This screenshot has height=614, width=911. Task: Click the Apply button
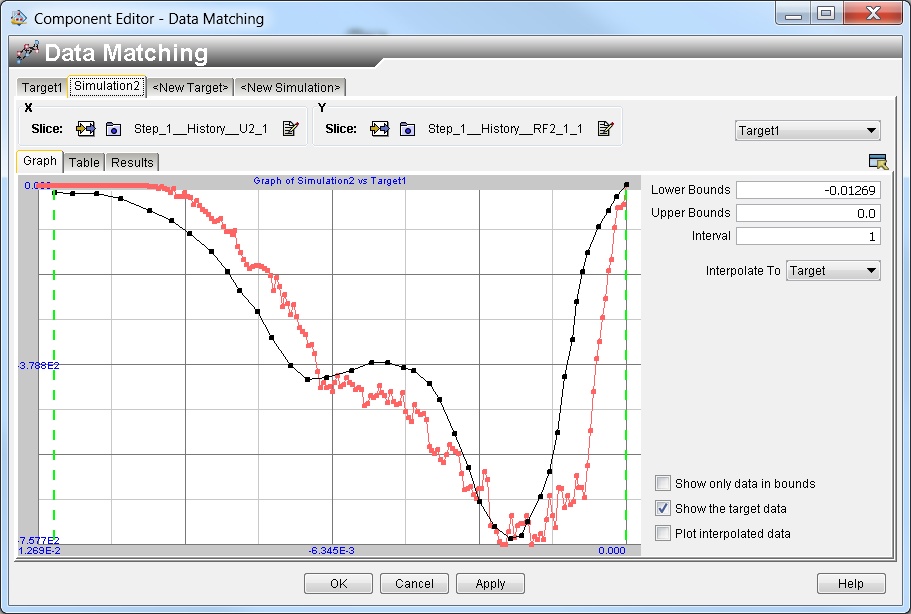pyautogui.click(x=490, y=584)
